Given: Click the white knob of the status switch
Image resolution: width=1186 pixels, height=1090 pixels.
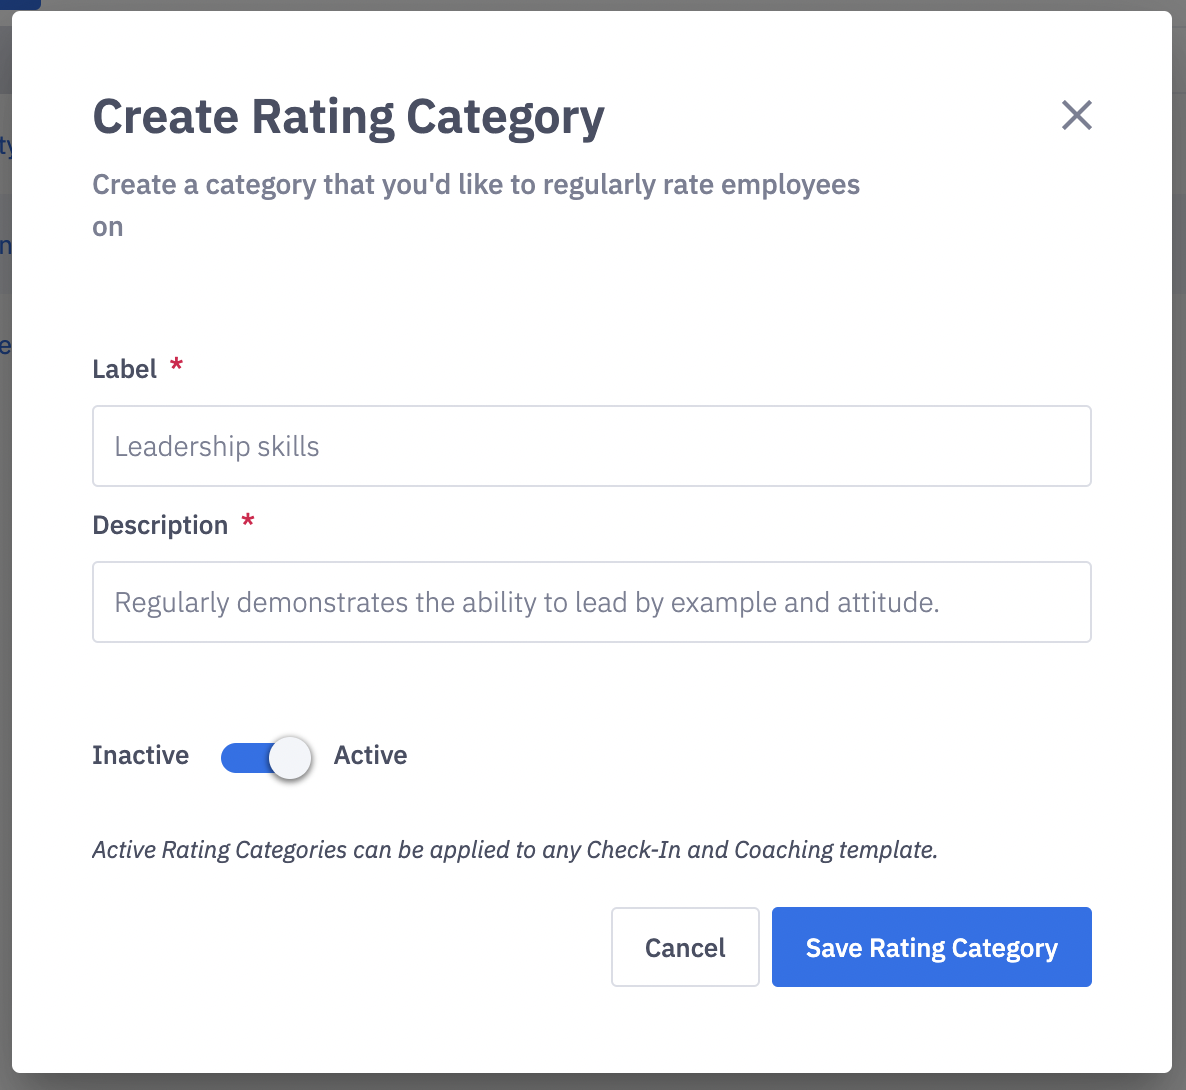Looking at the screenshot, I should pyautogui.click(x=290, y=758).
